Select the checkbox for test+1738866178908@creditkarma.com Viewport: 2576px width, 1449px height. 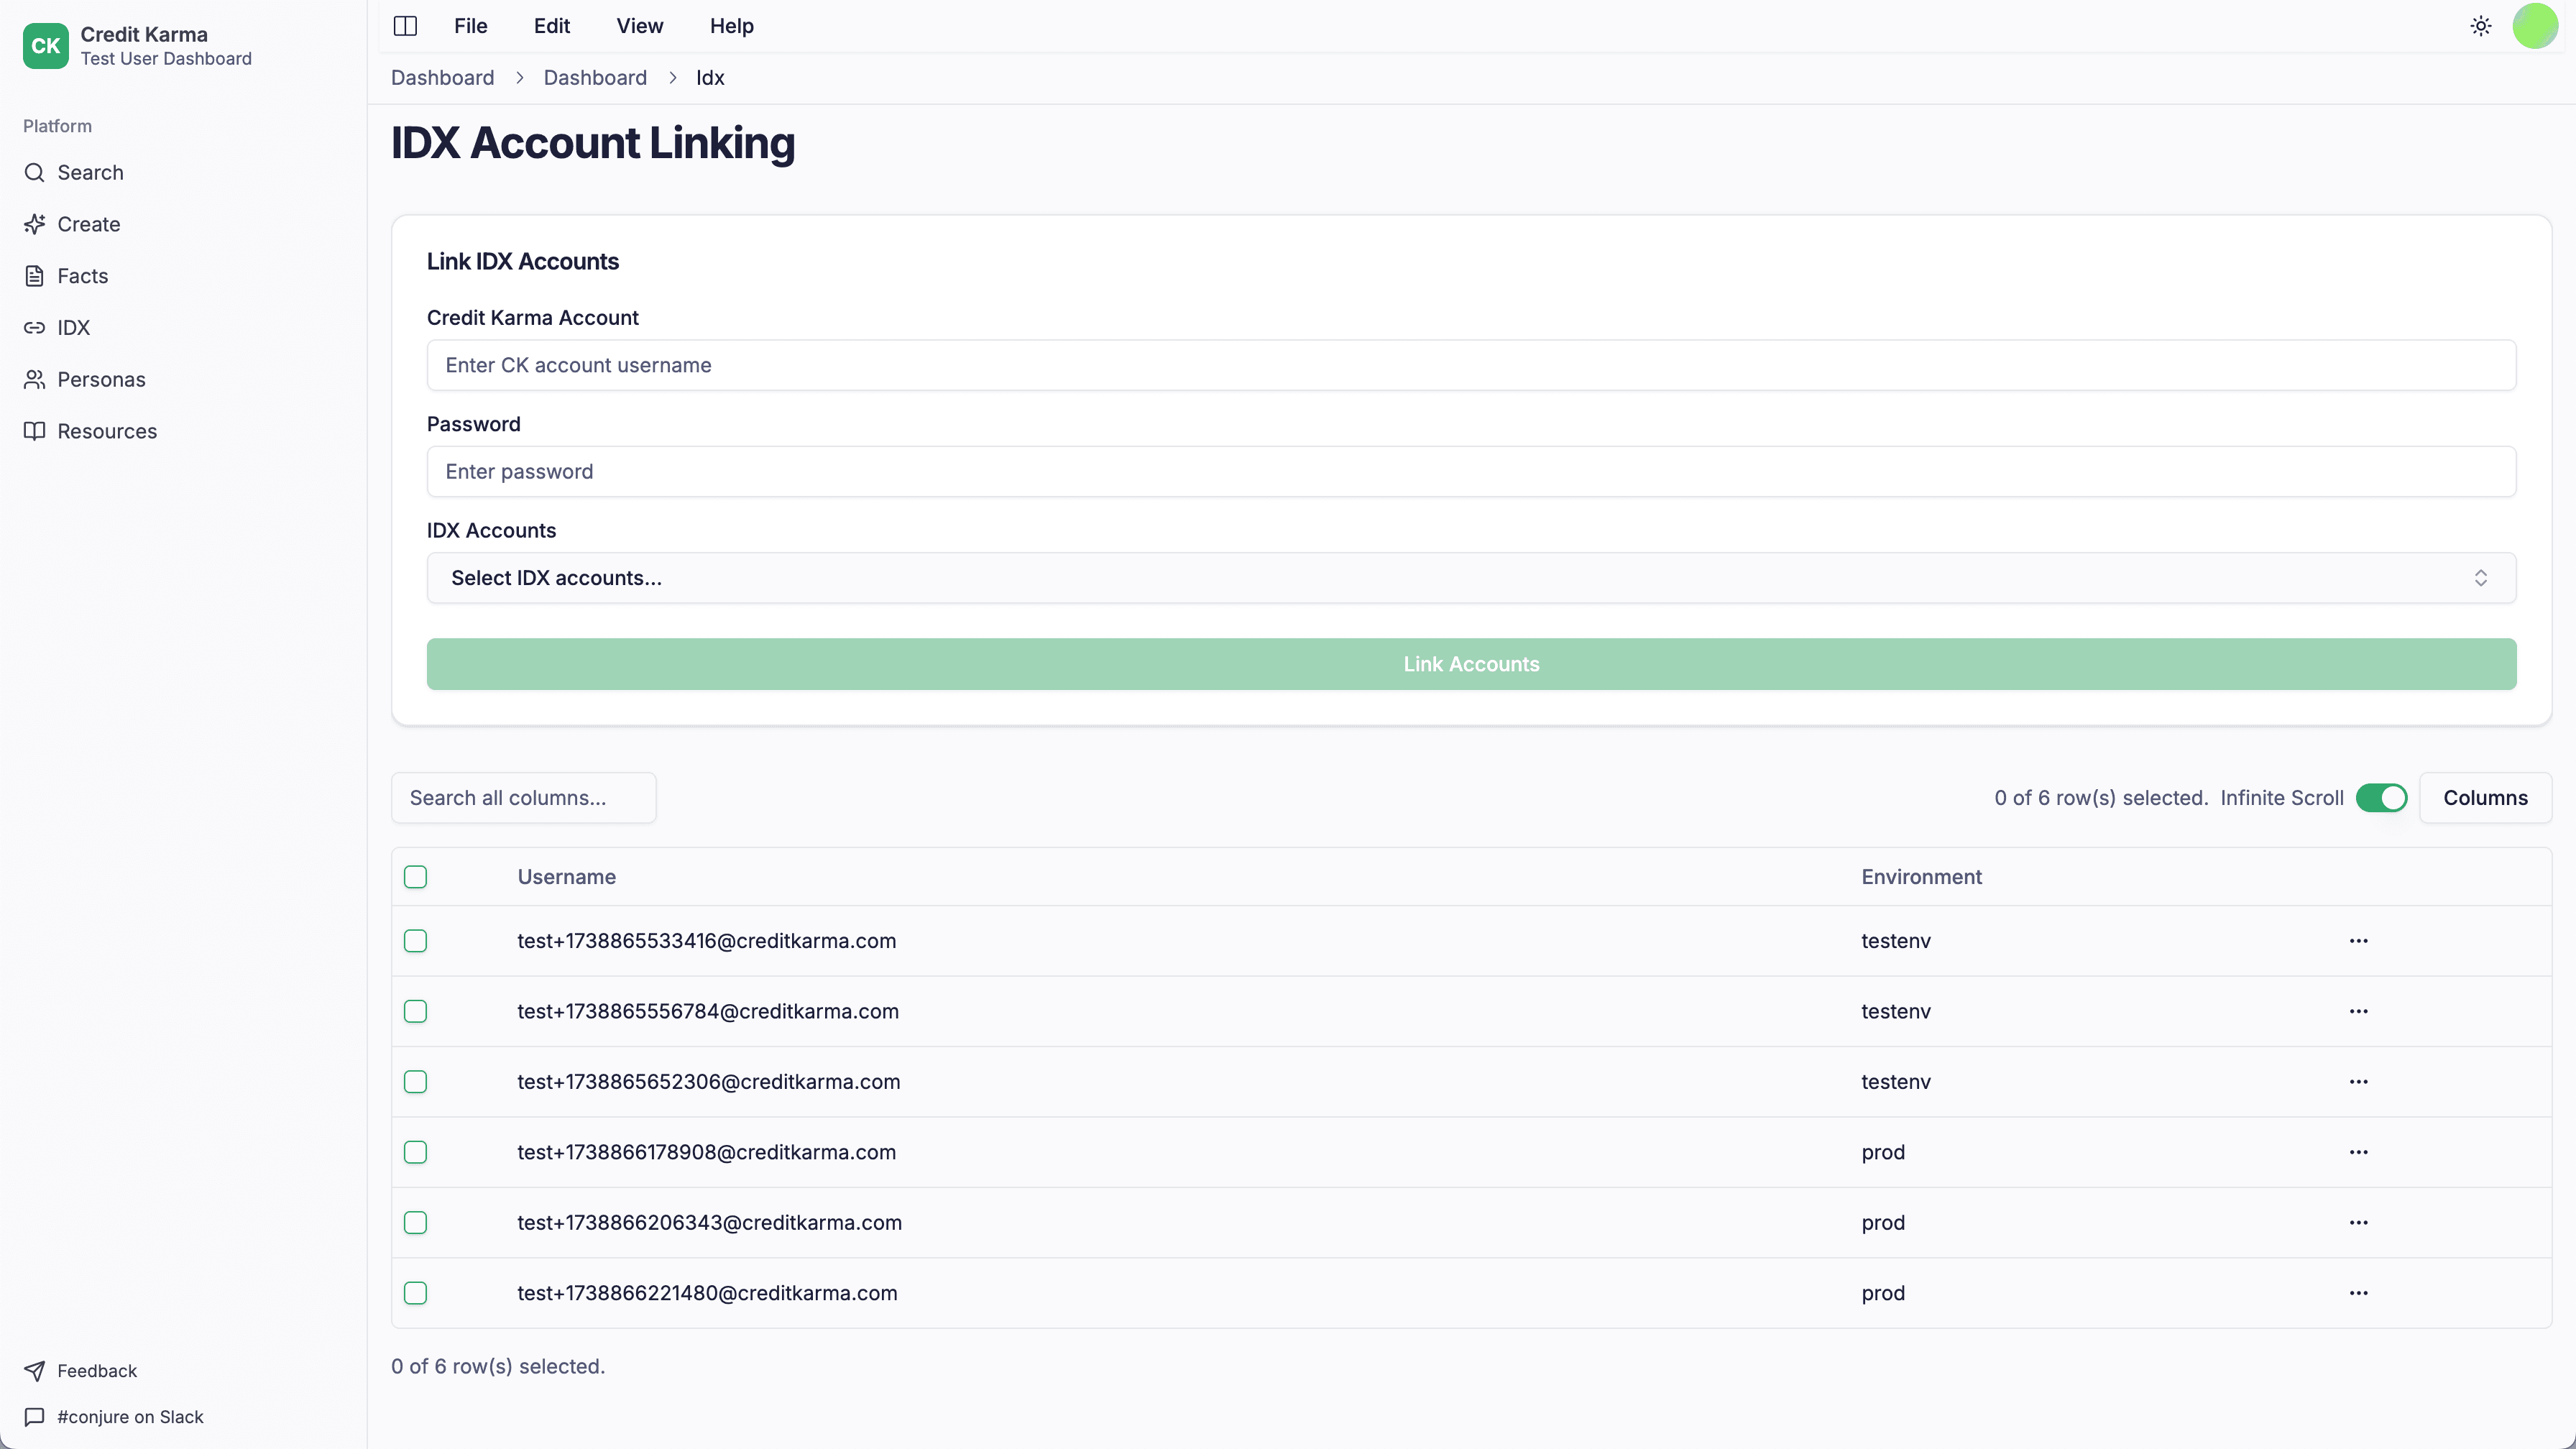[x=415, y=1152]
